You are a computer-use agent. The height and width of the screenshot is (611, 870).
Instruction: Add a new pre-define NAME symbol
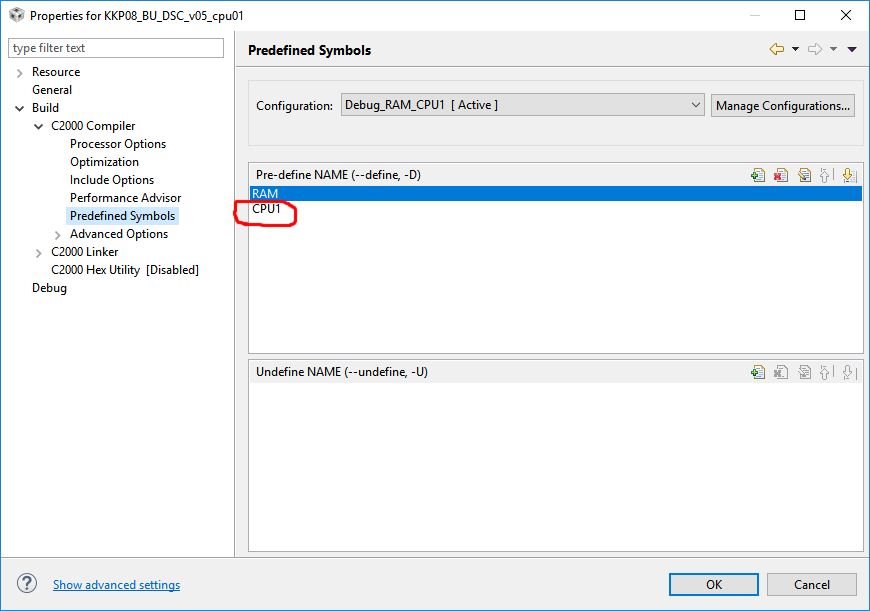757,175
